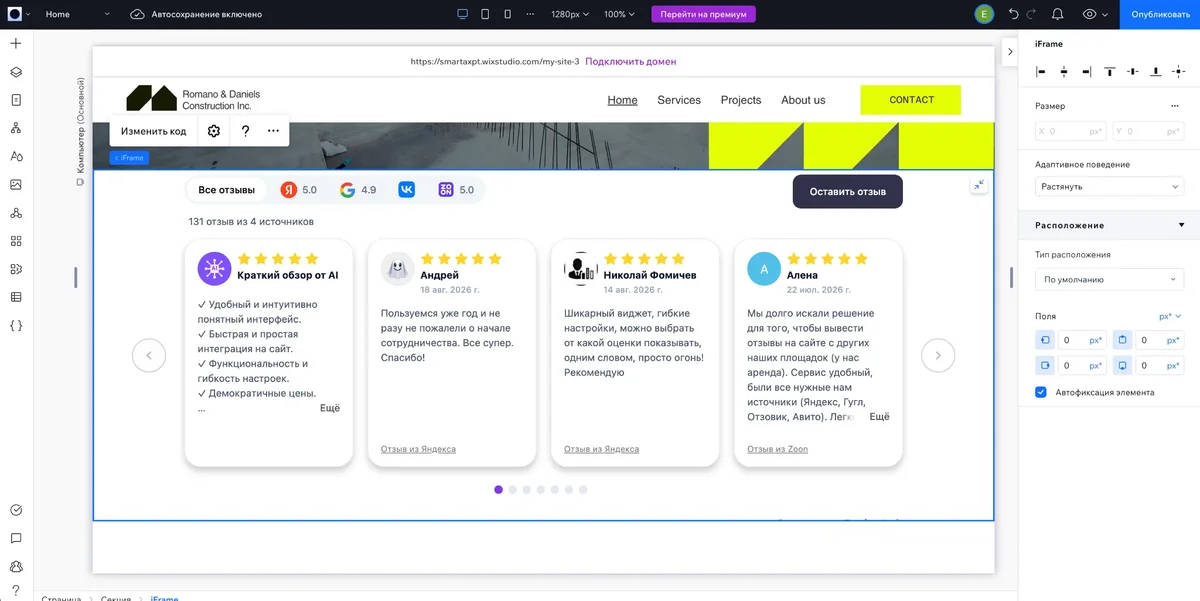This screenshot has height=601, width=1200.
Task: Open the iFrame toolbar more options dots
Action: (x=273, y=131)
